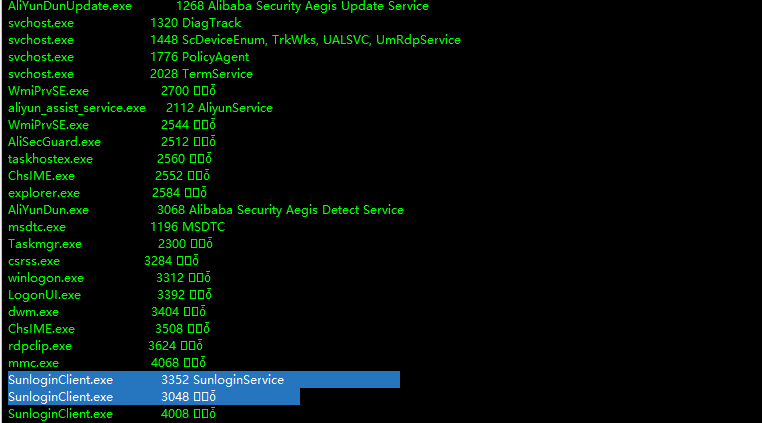Click the AliYunDun.exe Aegis Detect Service line
The width and height of the screenshot is (762, 423).
tap(206, 210)
